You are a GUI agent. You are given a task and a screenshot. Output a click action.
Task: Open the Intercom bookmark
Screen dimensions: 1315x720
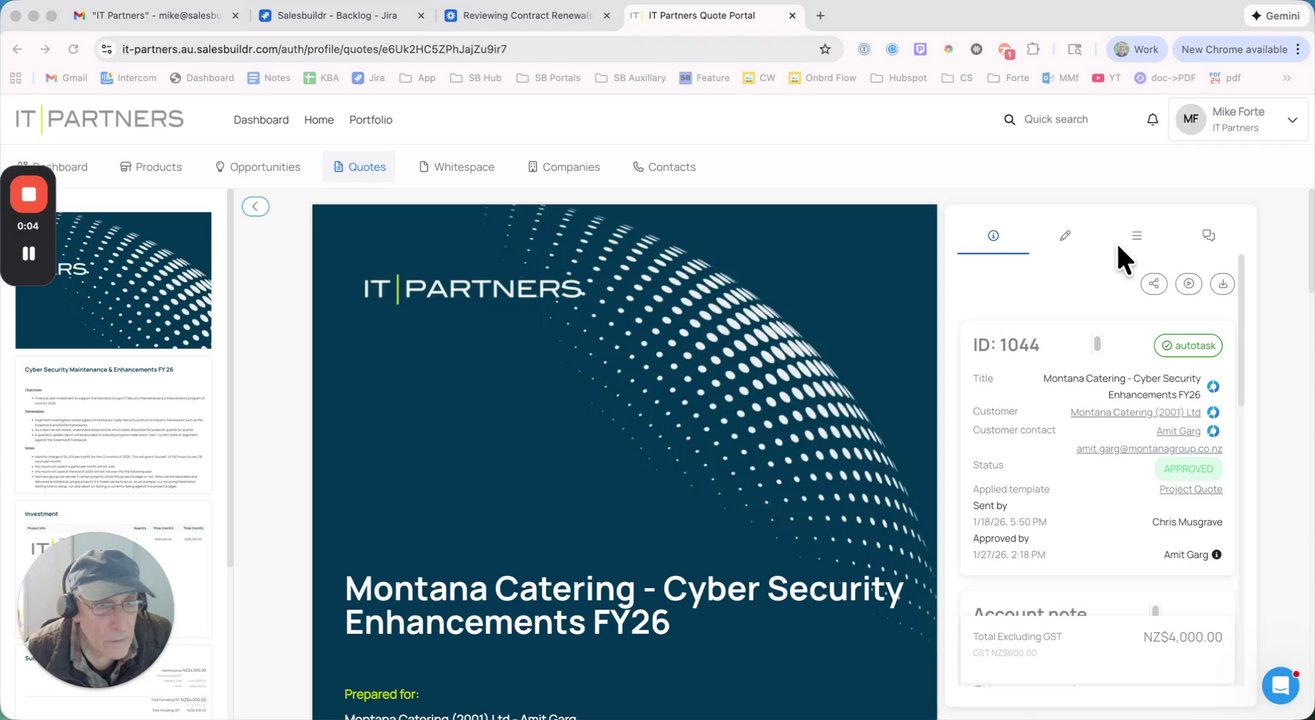pyautogui.click(x=128, y=78)
